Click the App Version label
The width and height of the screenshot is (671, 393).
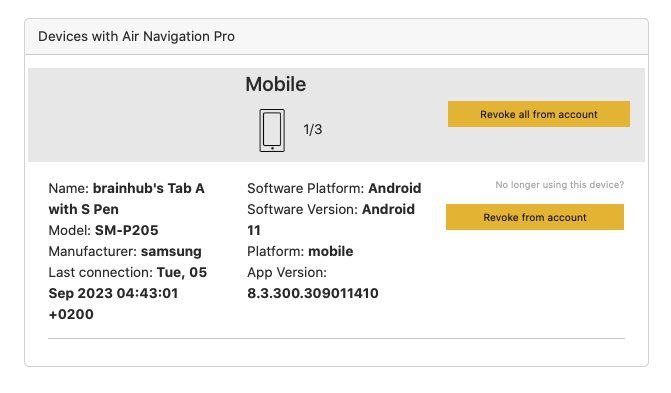[x=287, y=272]
